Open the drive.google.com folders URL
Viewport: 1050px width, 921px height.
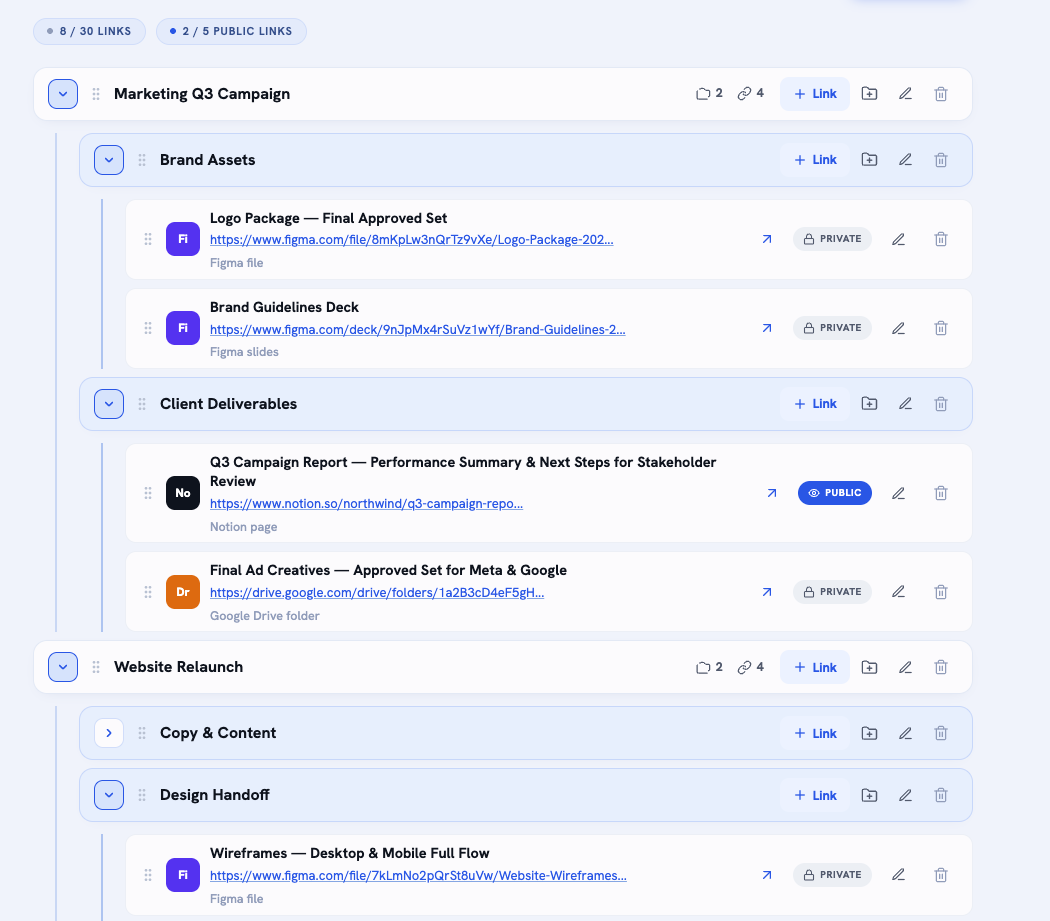[377, 593]
